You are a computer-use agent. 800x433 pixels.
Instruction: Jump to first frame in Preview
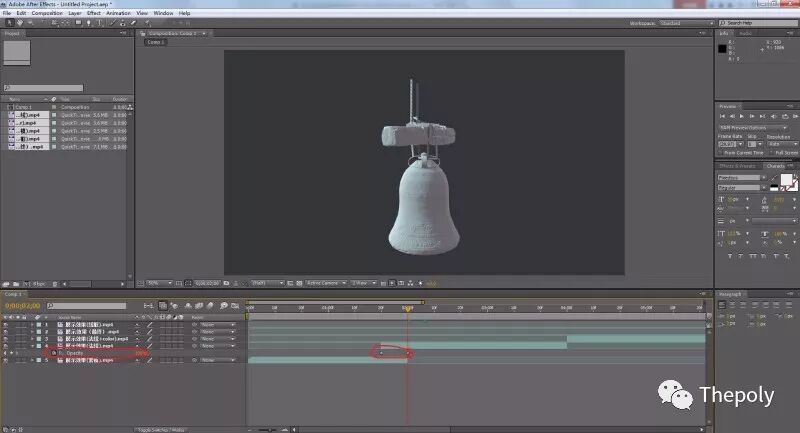pos(722,116)
